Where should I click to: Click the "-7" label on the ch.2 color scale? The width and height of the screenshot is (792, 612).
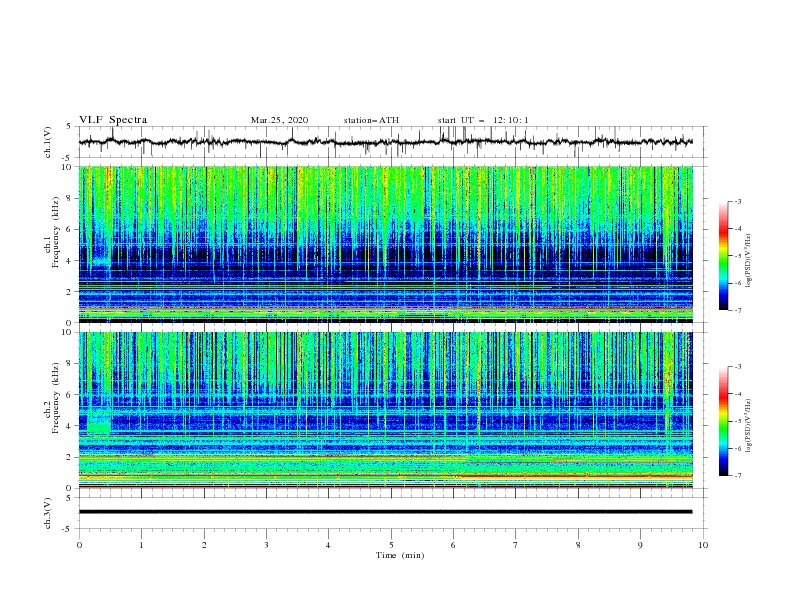click(x=737, y=476)
